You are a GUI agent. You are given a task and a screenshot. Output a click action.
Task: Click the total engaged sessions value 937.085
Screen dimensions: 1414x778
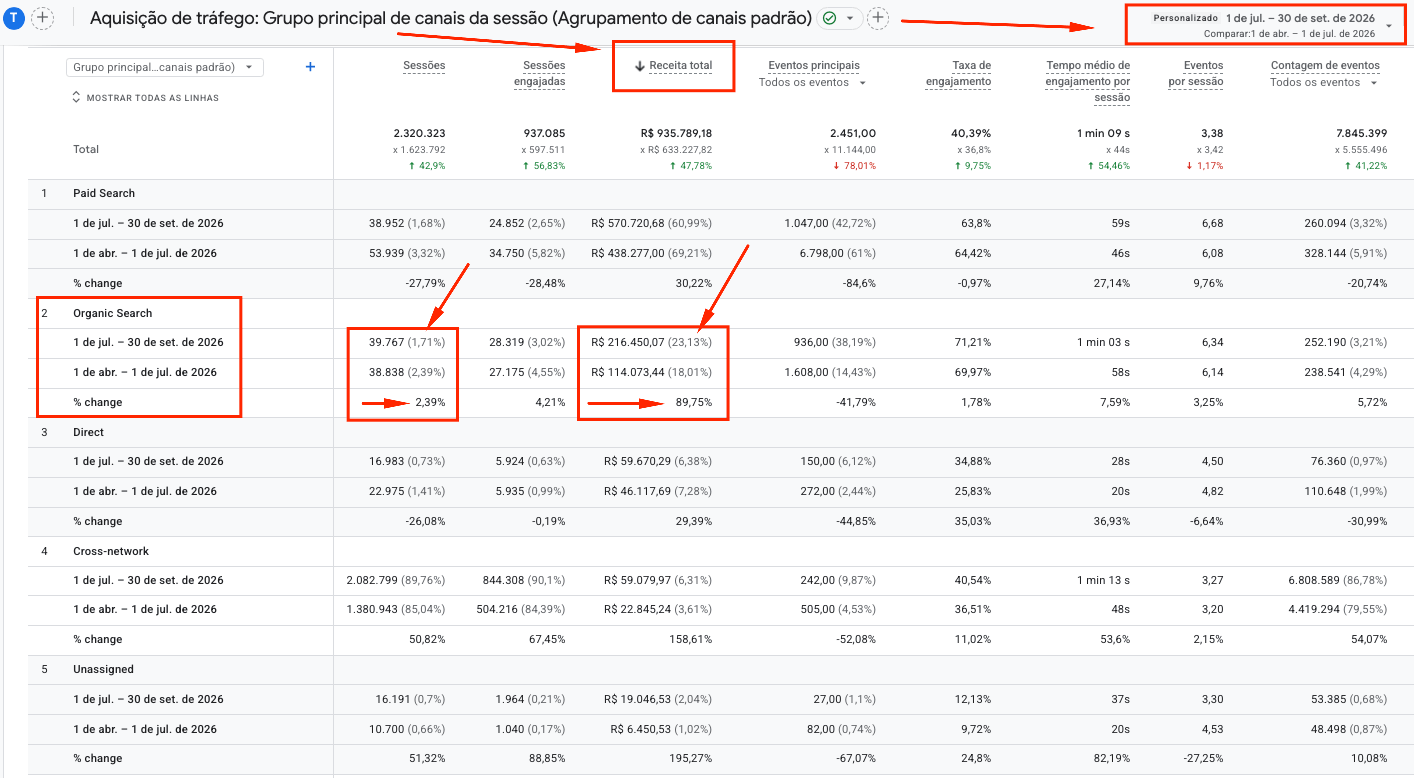tap(544, 133)
